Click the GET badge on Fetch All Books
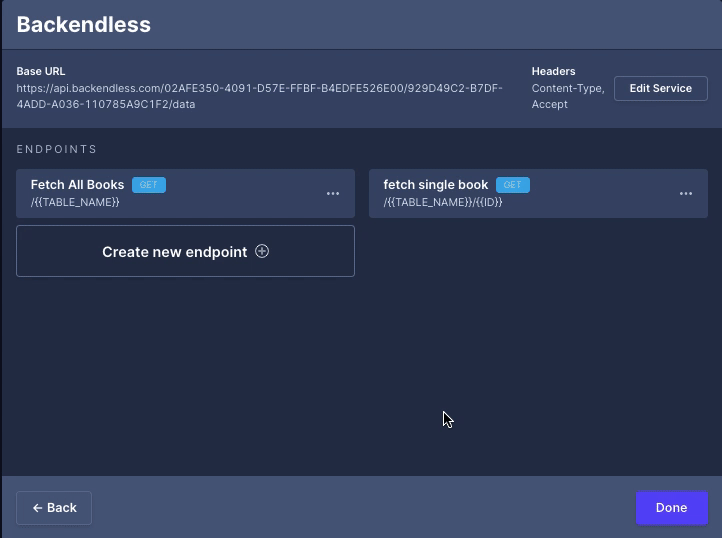Viewport: 722px width, 538px height. [149, 185]
